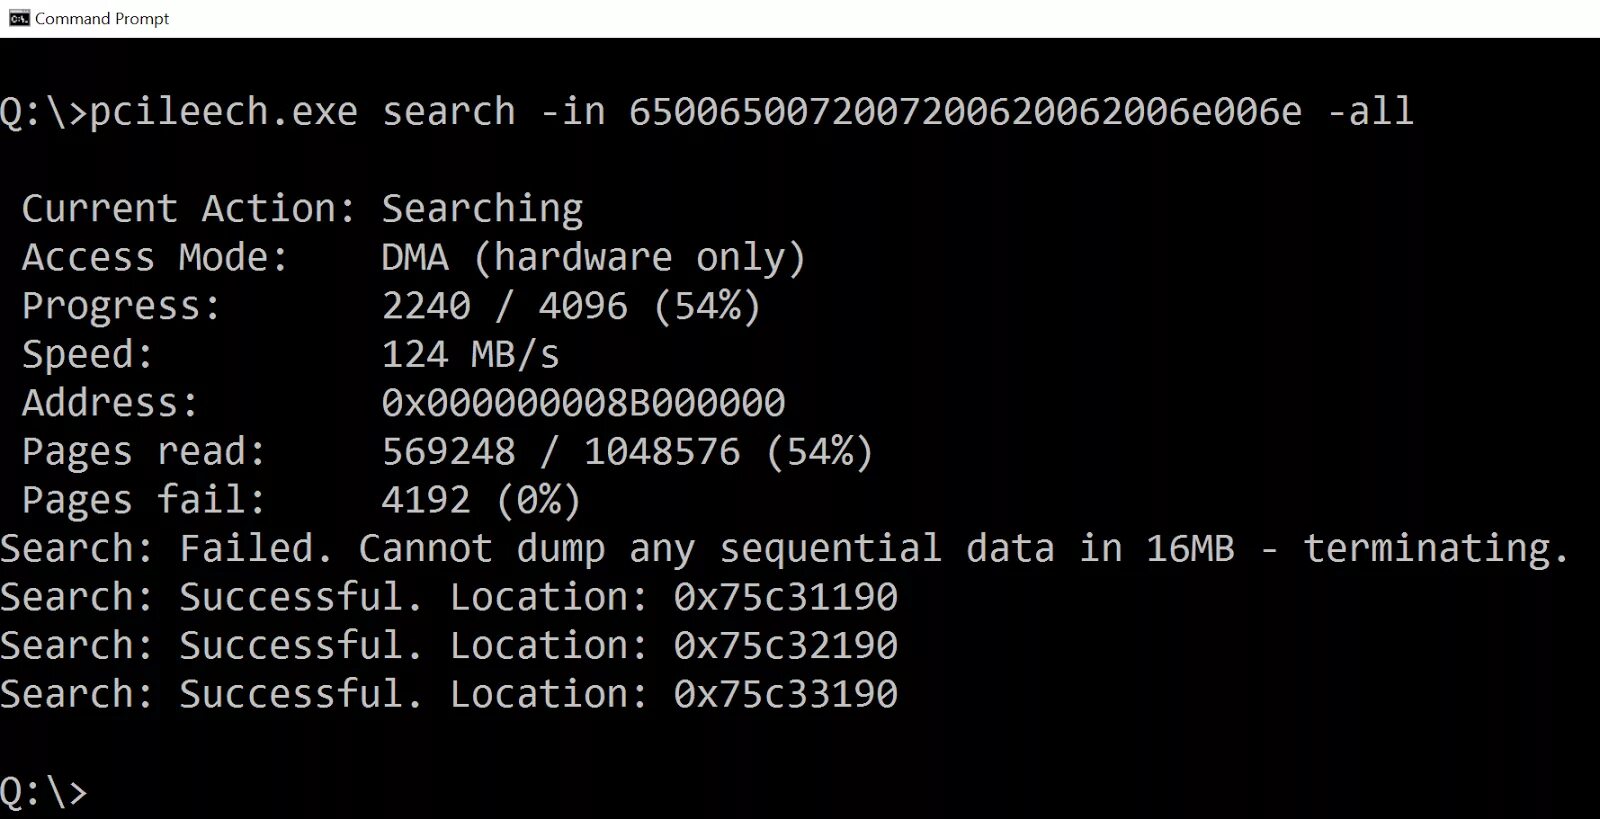
Task: Click the "DMA (hardware only)" access mode value
Action: 593,257
